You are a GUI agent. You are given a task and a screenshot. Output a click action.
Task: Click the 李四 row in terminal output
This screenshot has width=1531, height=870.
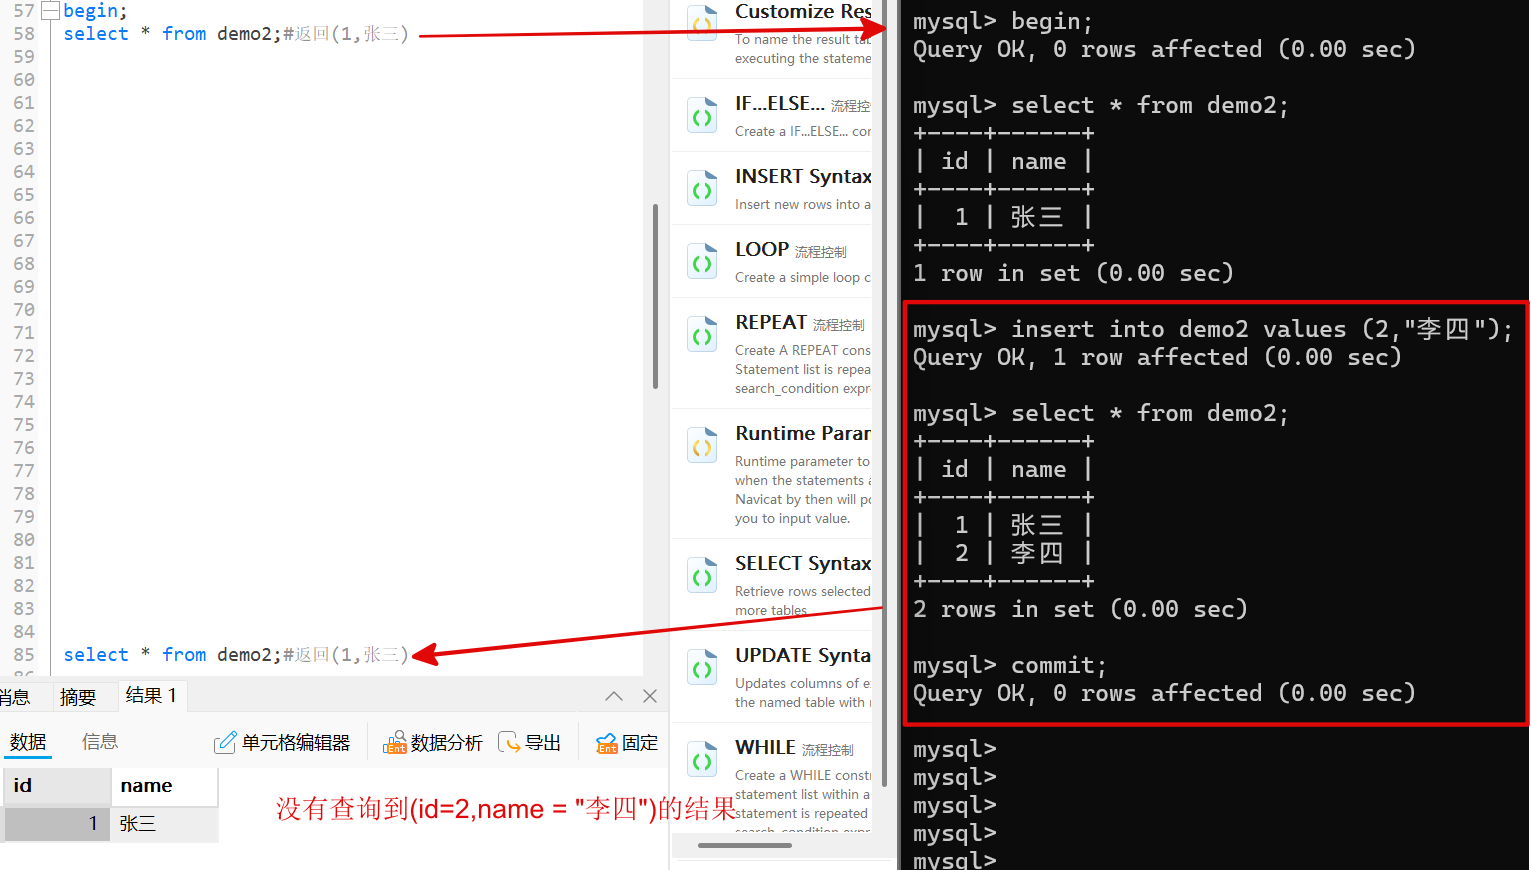(1004, 554)
